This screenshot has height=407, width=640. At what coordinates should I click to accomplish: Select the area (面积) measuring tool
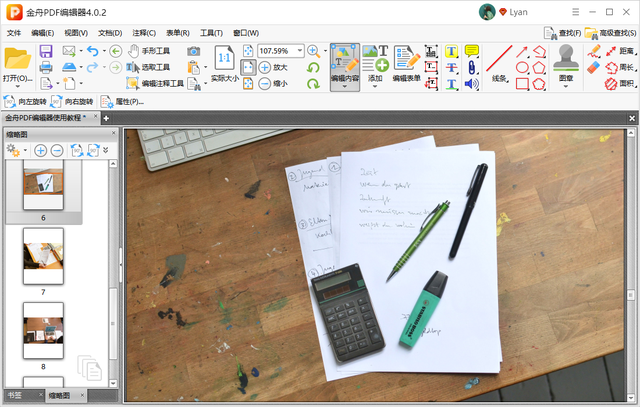[x=620, y=84]
